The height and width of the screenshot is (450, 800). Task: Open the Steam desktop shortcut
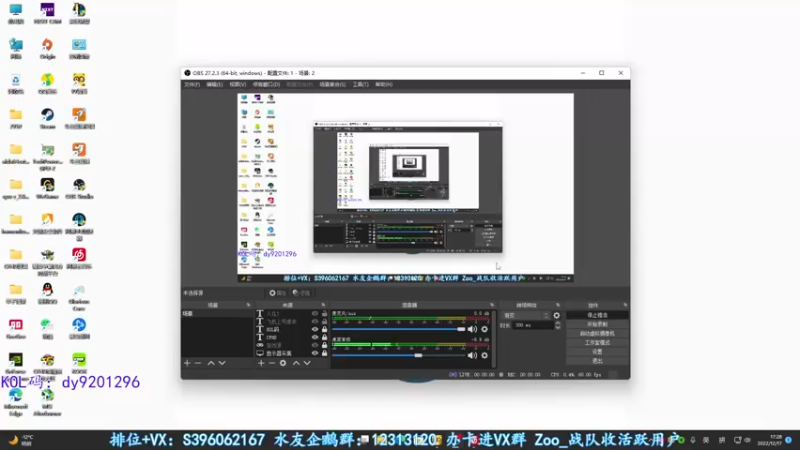click(x=47, y=119)
